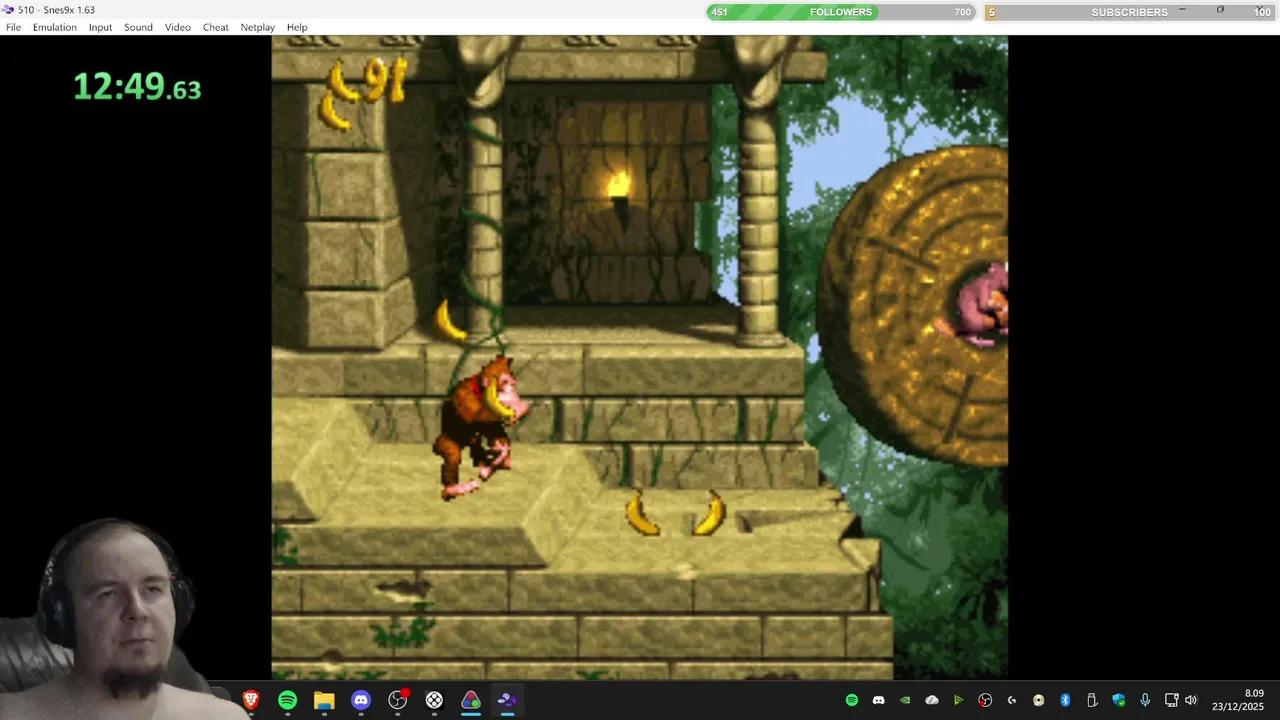The width and height of the screenshot is (1280, 720).
Task: Click the Spotify tray icon
Action: [852, 700]
